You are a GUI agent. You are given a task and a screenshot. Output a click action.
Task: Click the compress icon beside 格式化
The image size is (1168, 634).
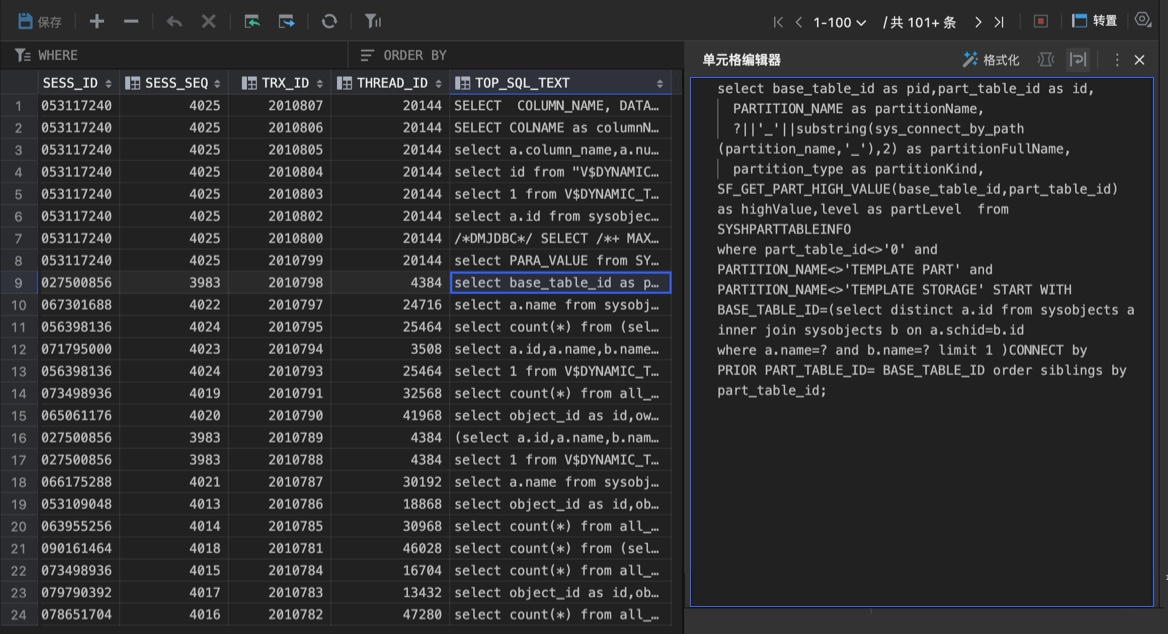pos(1046,60)
